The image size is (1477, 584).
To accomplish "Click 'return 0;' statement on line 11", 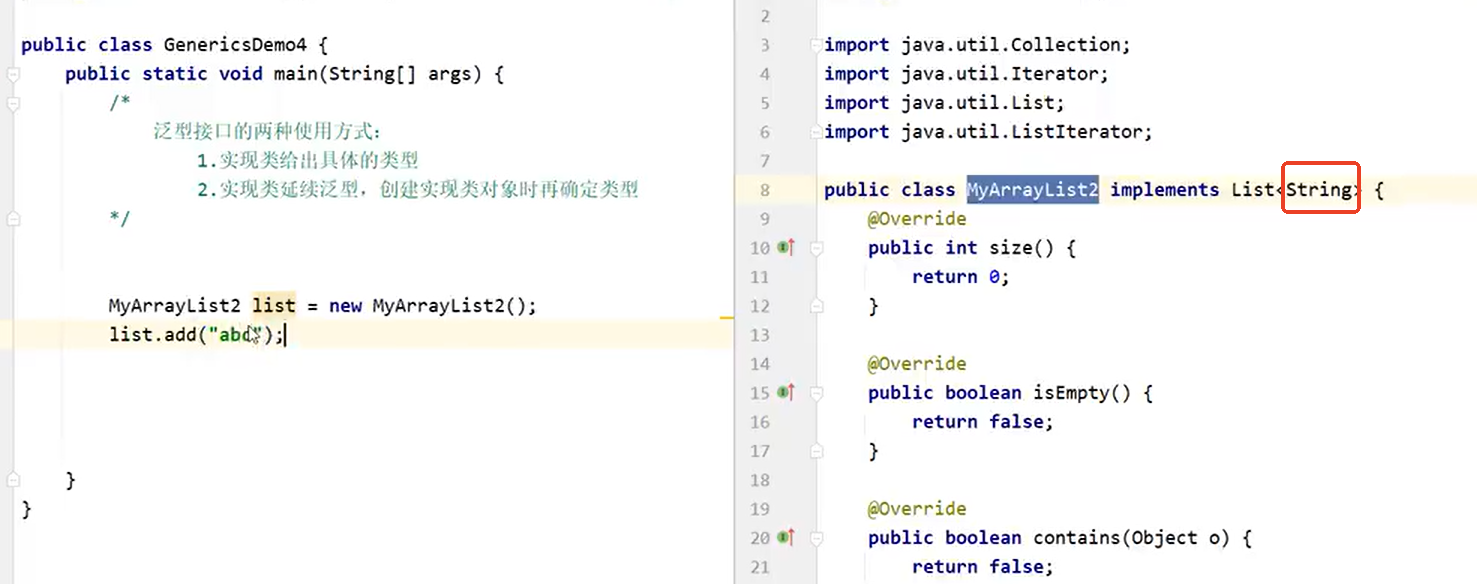I will click(x=961, y=277).
